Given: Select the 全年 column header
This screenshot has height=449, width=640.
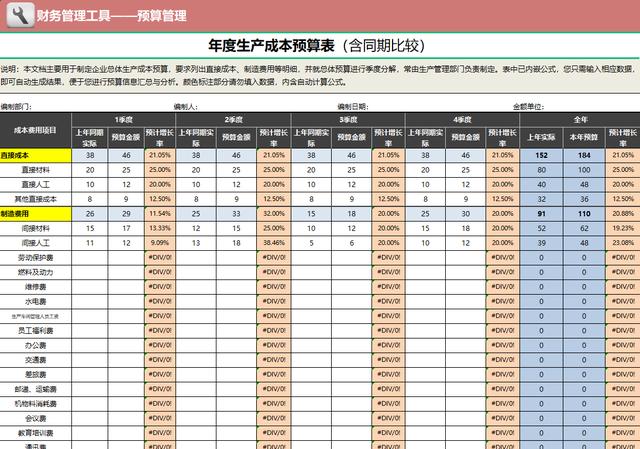Looking at the screenshot, I should (580, 118).
